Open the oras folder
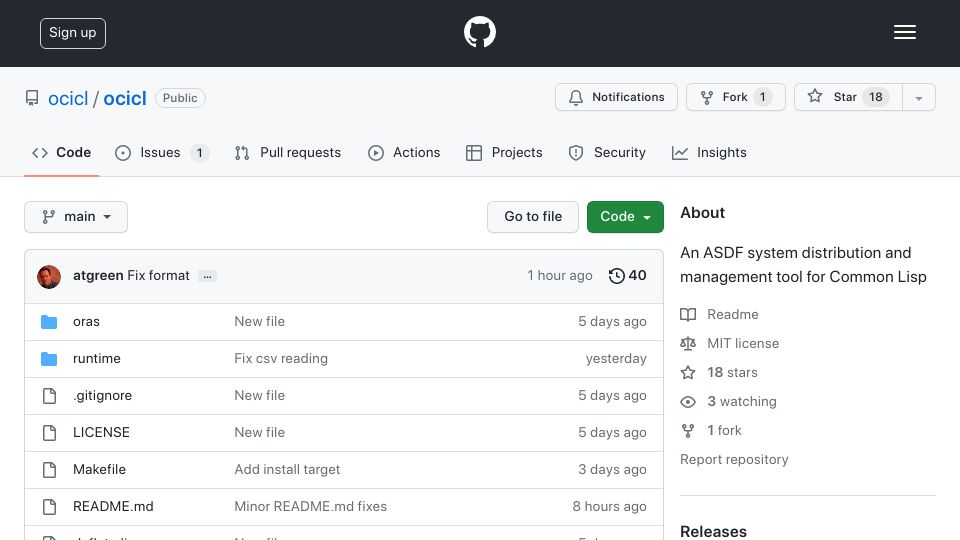 [86, 321]
